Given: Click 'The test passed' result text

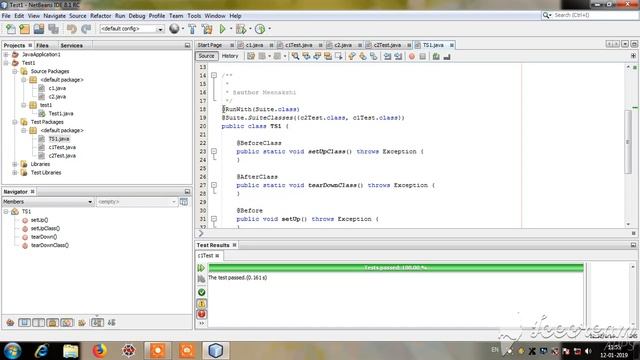Looking at the screenshot, I should coord(238,278).
